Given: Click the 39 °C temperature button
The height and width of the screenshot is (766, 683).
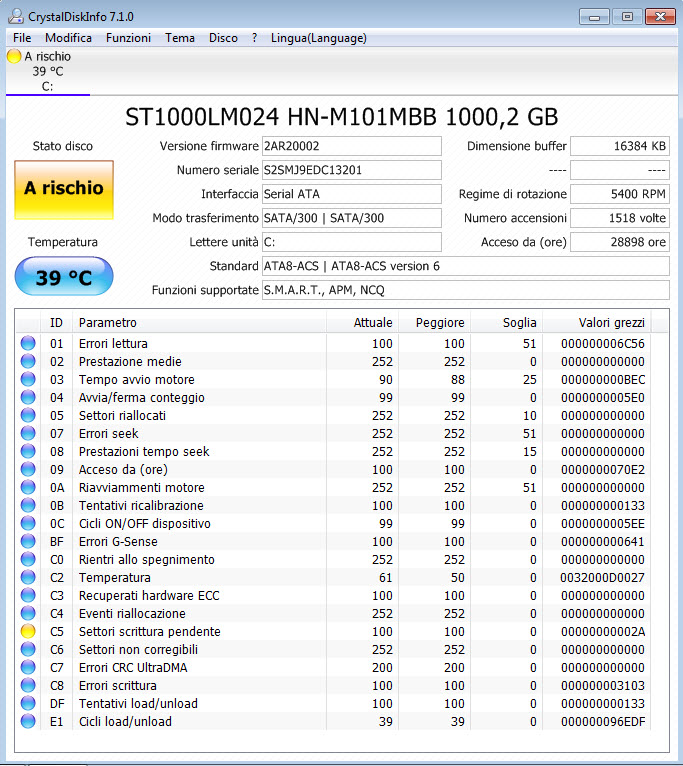Looking at the screenshot, I should [64, 277].
